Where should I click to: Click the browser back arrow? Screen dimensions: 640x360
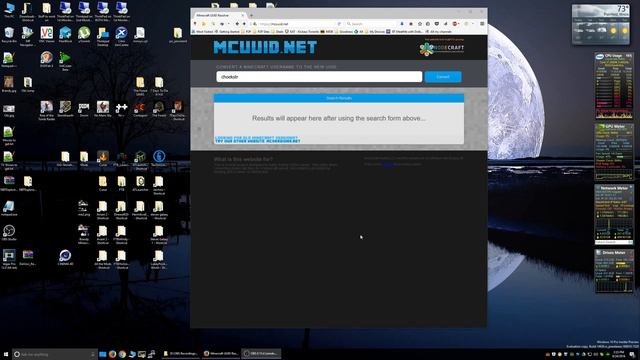click(x=237, y=24)
